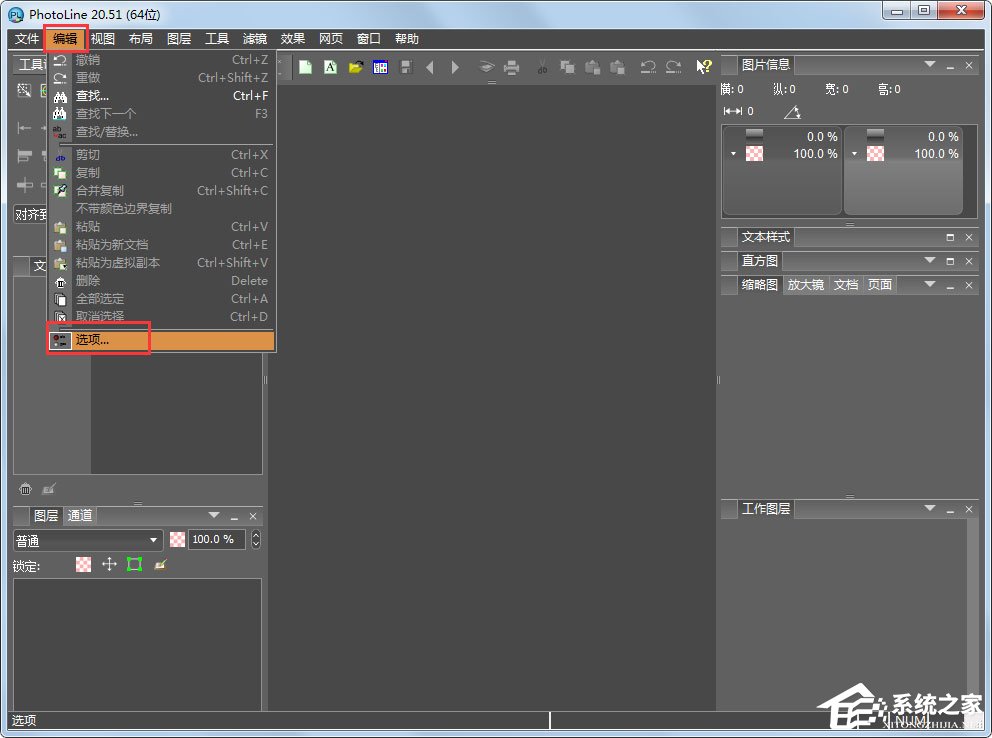
Task: Click the edit icon beside the trash icon
Action: coord(49,489)
